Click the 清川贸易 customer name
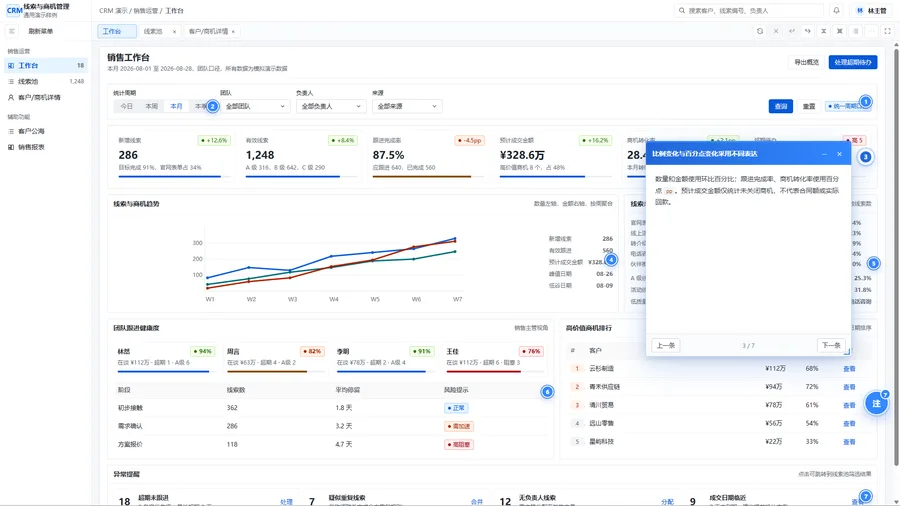Screen dimensions: 900x506 pos(602,405)
